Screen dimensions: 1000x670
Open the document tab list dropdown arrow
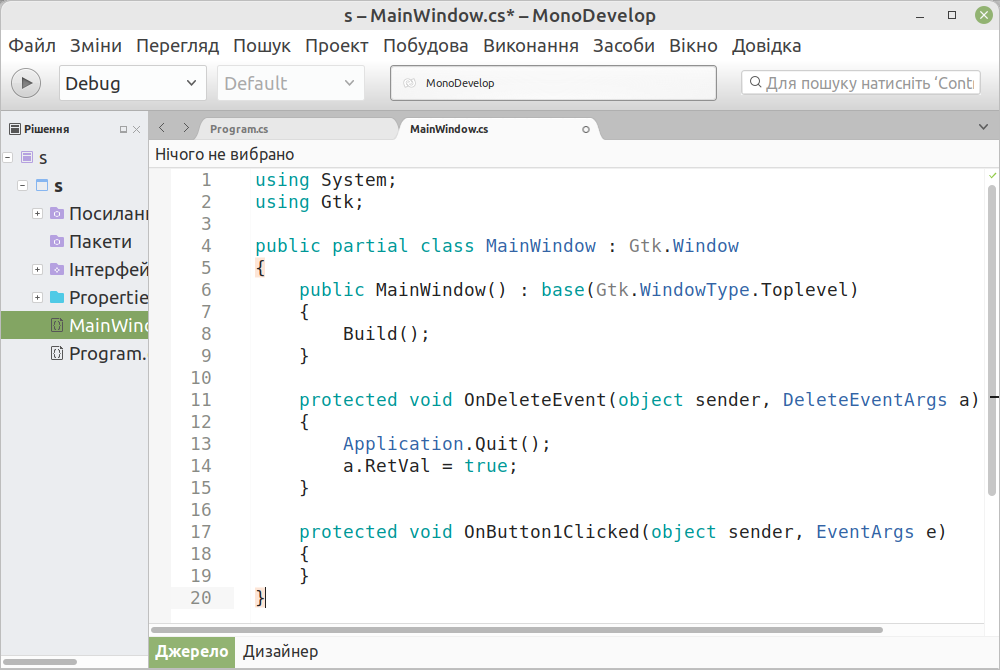(x=983, y=127)
